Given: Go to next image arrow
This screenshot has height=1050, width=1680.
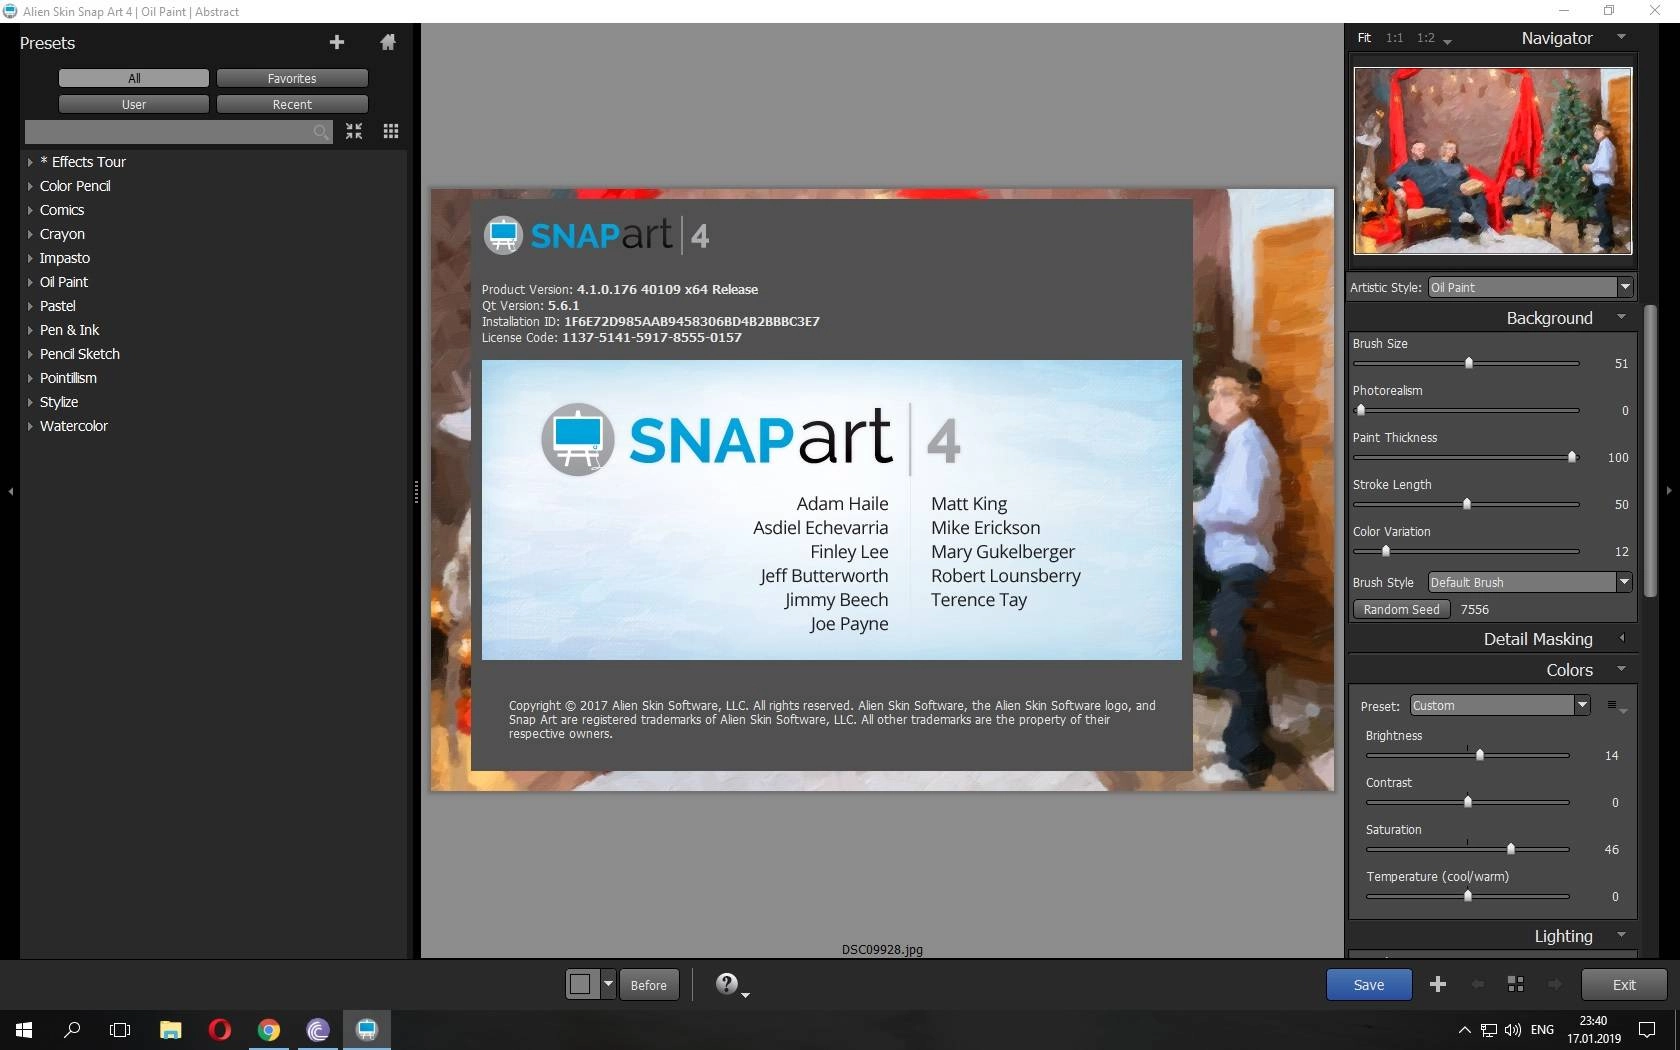Looking at the screenshot, I should [x=1554, y=984].
